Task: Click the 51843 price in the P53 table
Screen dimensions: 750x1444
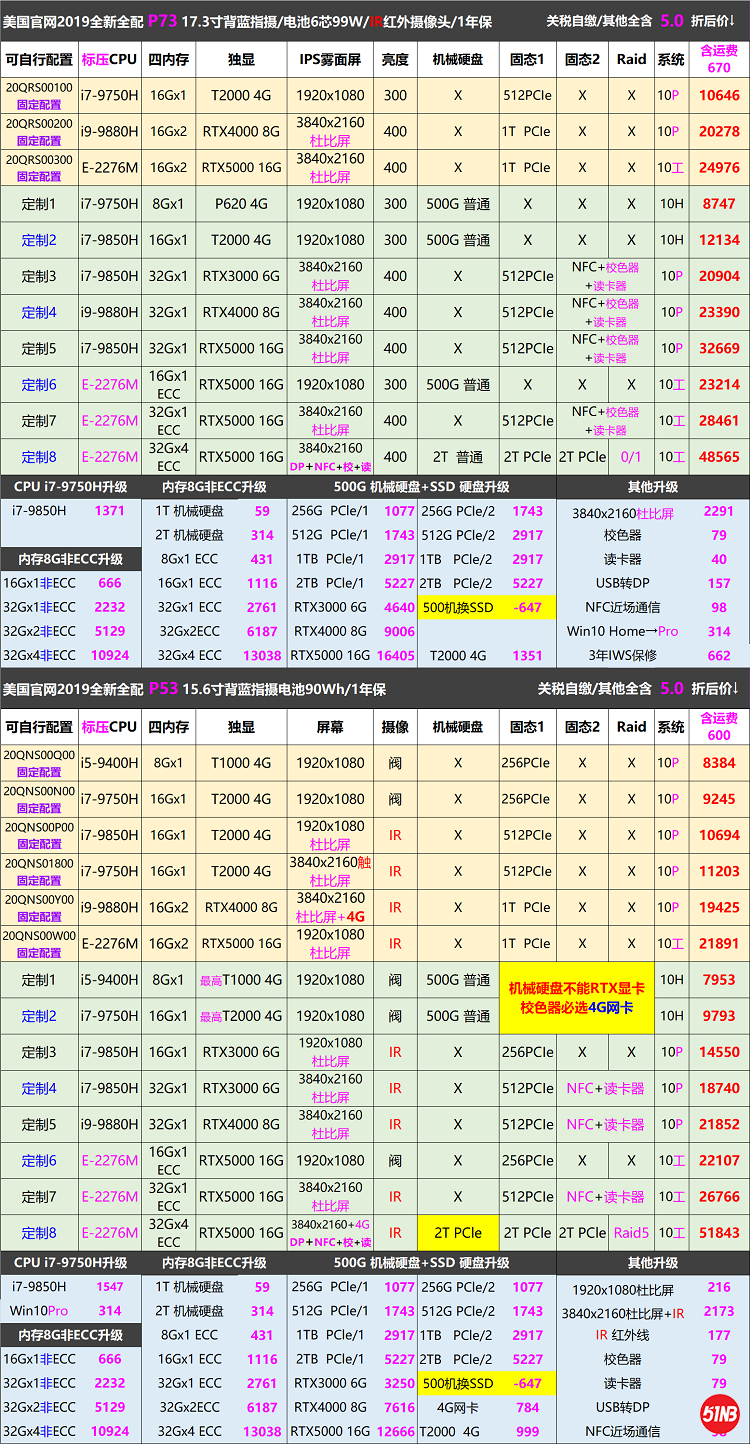Action: click(719, 1233)
